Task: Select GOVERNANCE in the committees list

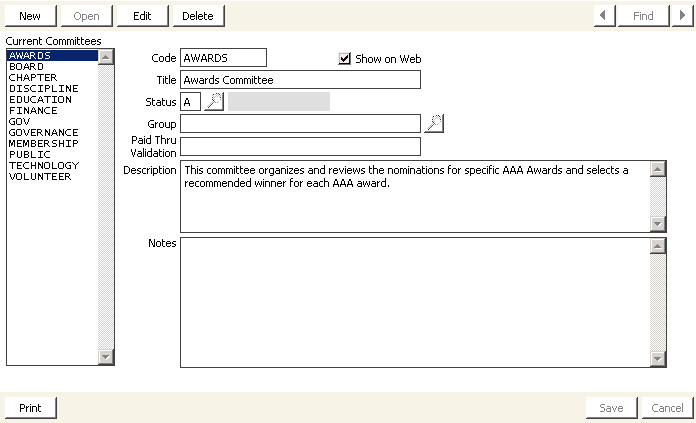Action: pyautogui.click(x=52, y=133)
